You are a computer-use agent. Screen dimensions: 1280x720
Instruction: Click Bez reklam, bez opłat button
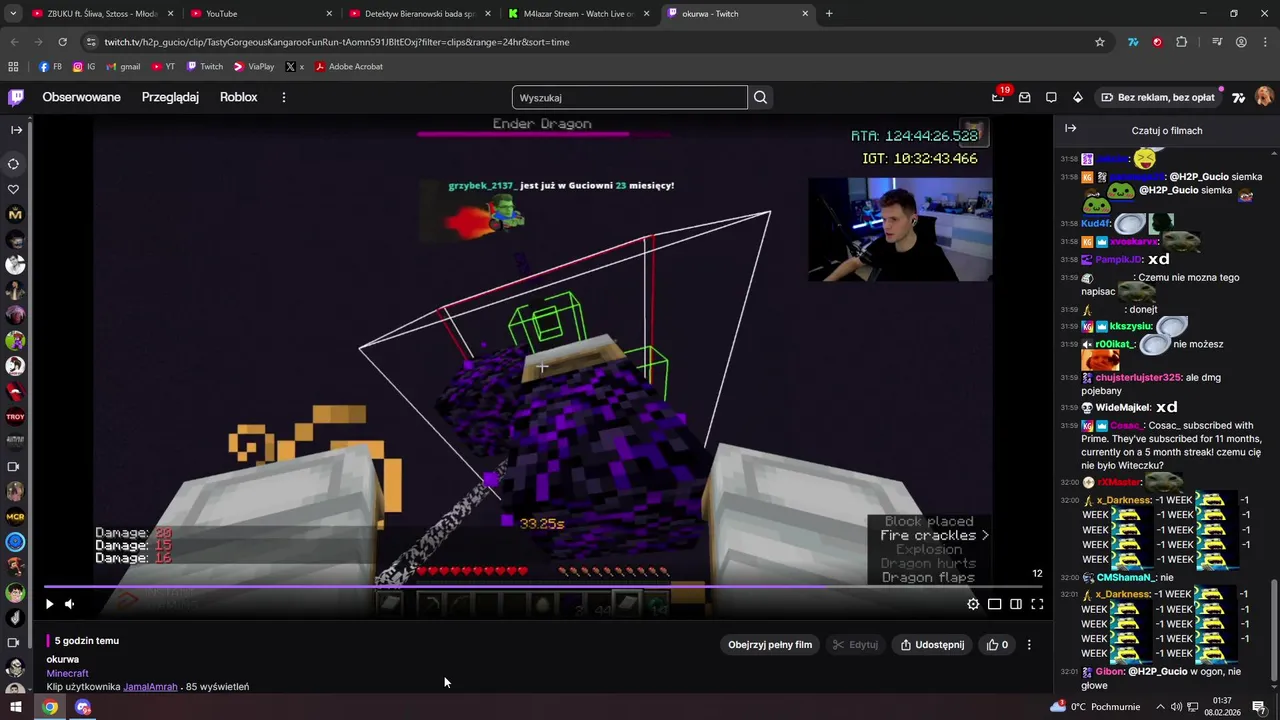point(1158,97)
